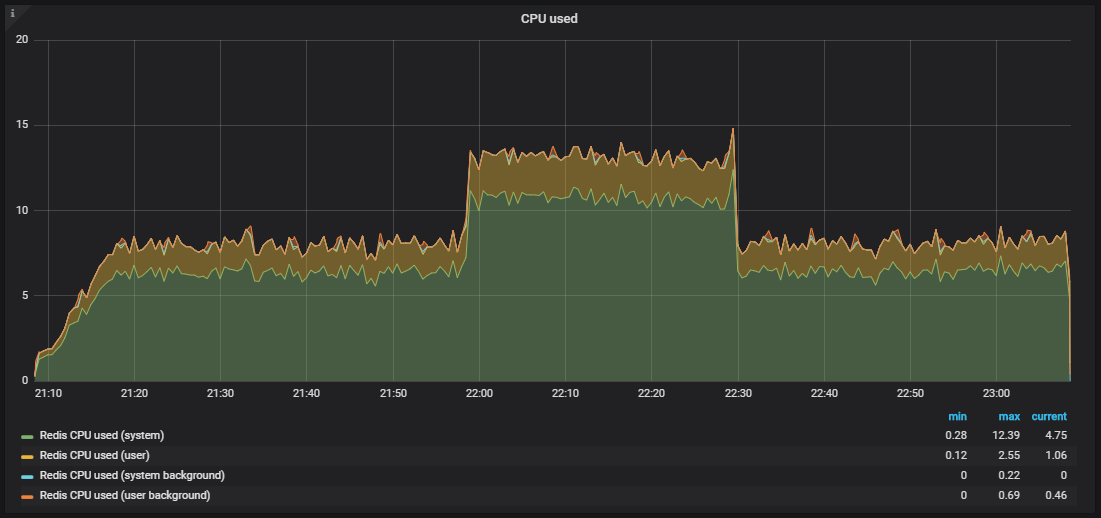Toggle Redis CPU used (user background) series
The height and width of the screenshot is (518, 1101).
(125, 496)
